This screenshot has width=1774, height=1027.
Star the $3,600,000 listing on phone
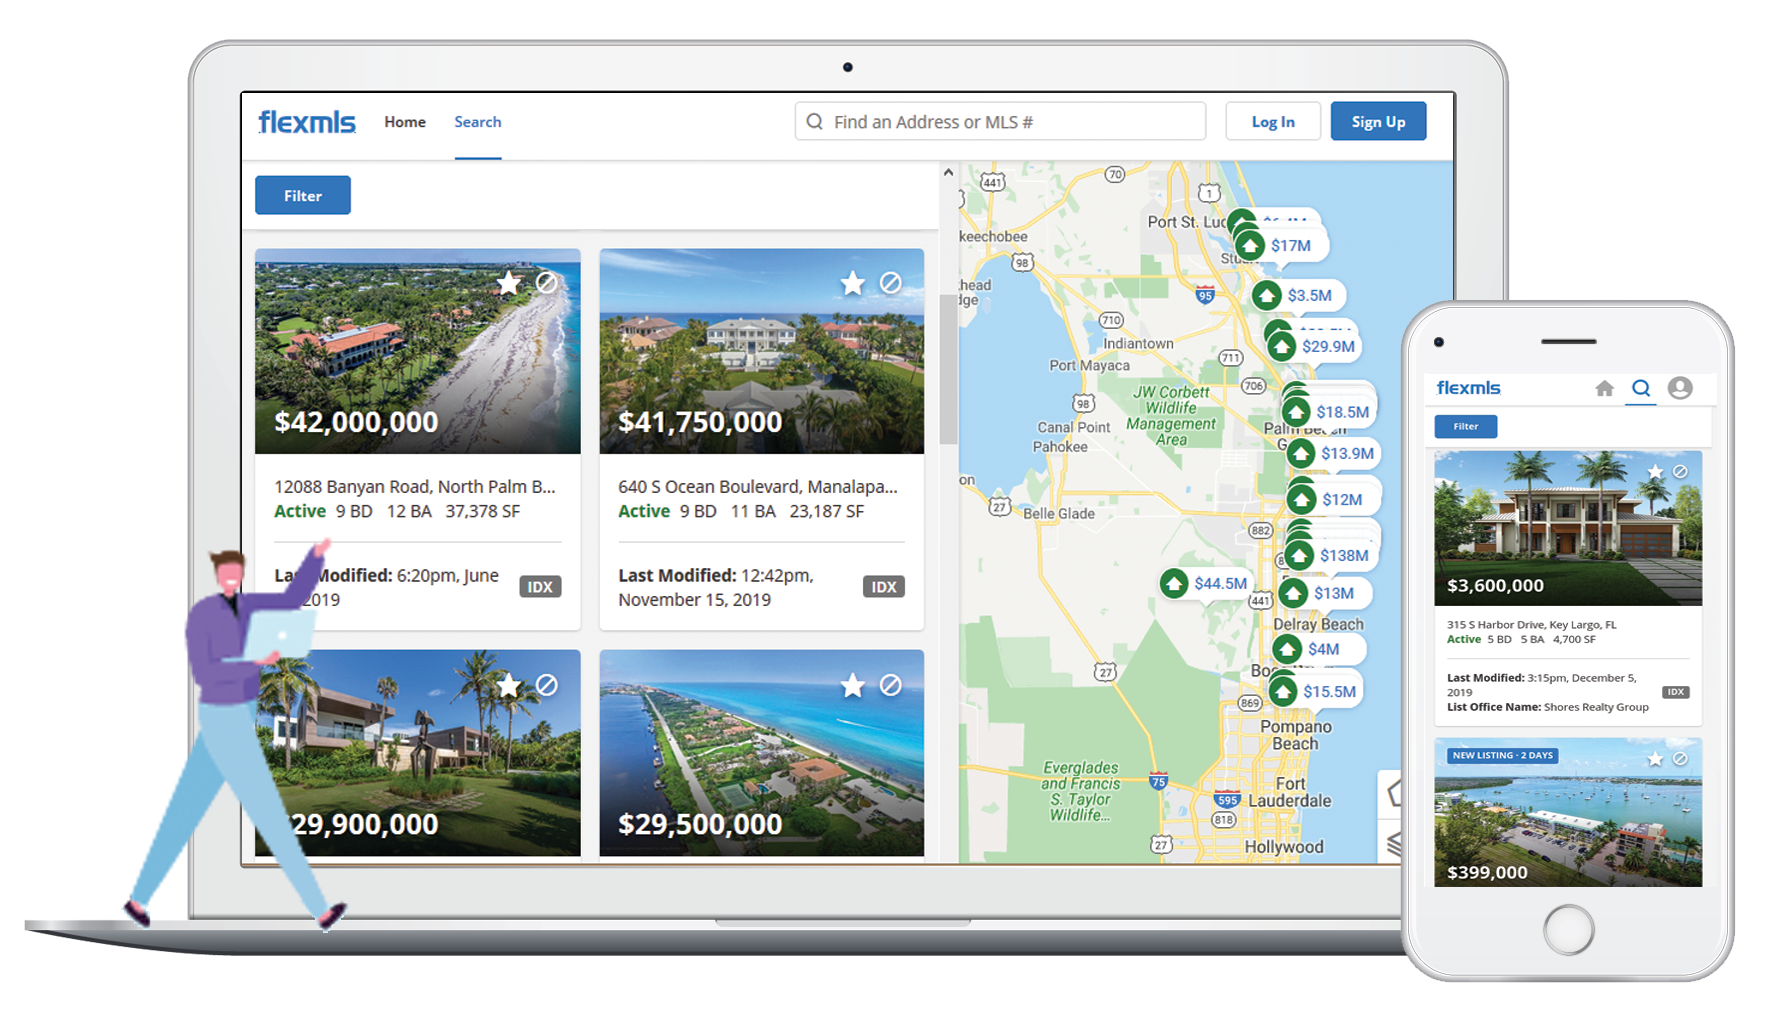click(x=1655, y=472)
